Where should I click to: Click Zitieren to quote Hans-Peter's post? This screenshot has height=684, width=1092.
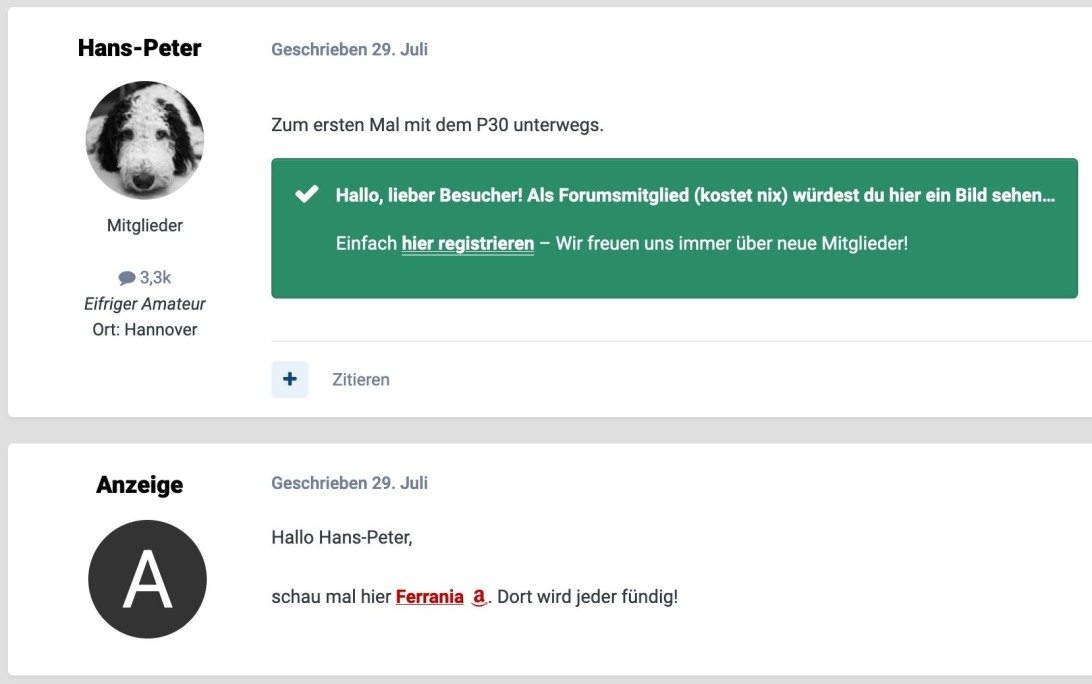(x=360, y=380)
